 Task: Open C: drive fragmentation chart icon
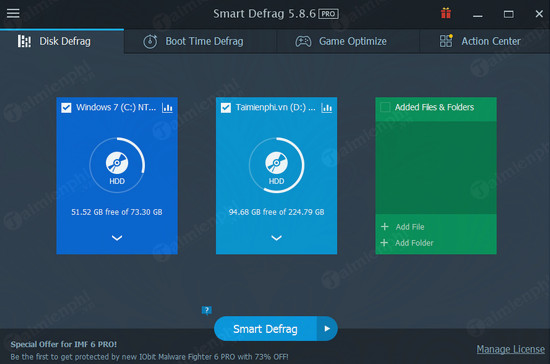(167, 108)
